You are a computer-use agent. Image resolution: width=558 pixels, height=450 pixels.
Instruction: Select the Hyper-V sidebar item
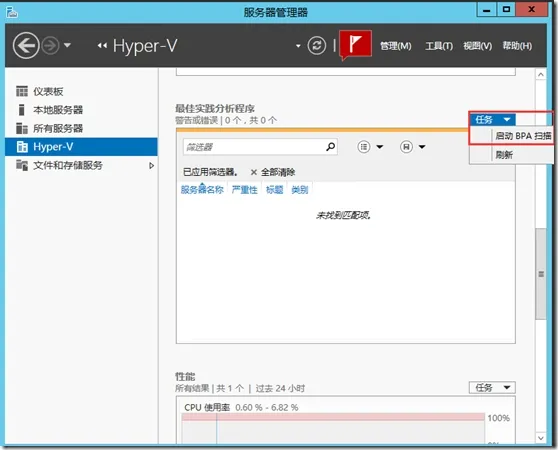coord(81,147)
